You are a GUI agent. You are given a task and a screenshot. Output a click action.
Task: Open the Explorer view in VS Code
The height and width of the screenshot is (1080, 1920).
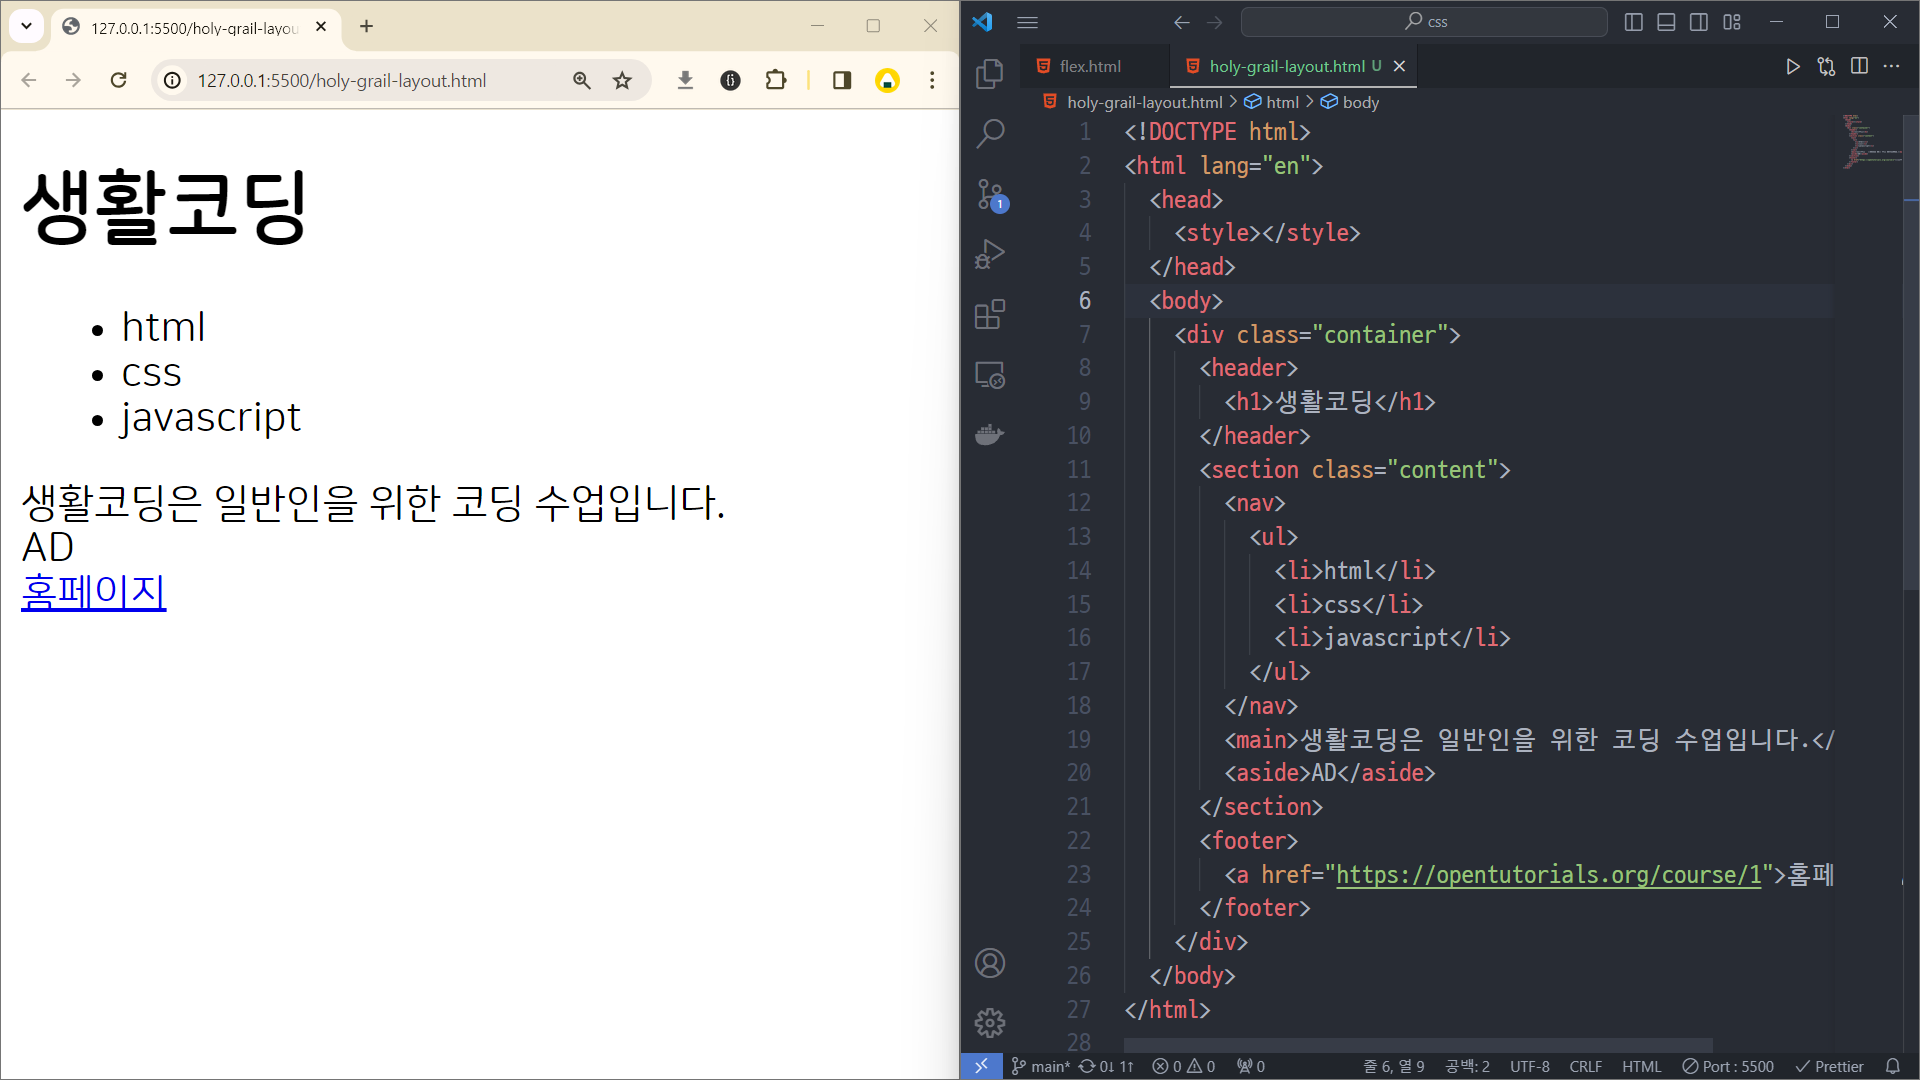989,73
